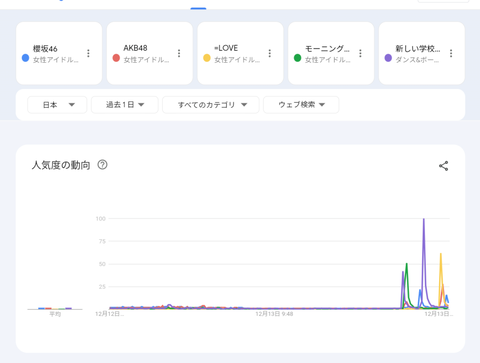Click the help question mark beside 人気度の動向
Viewport: 480px width, 363px height.
[102, 165]
